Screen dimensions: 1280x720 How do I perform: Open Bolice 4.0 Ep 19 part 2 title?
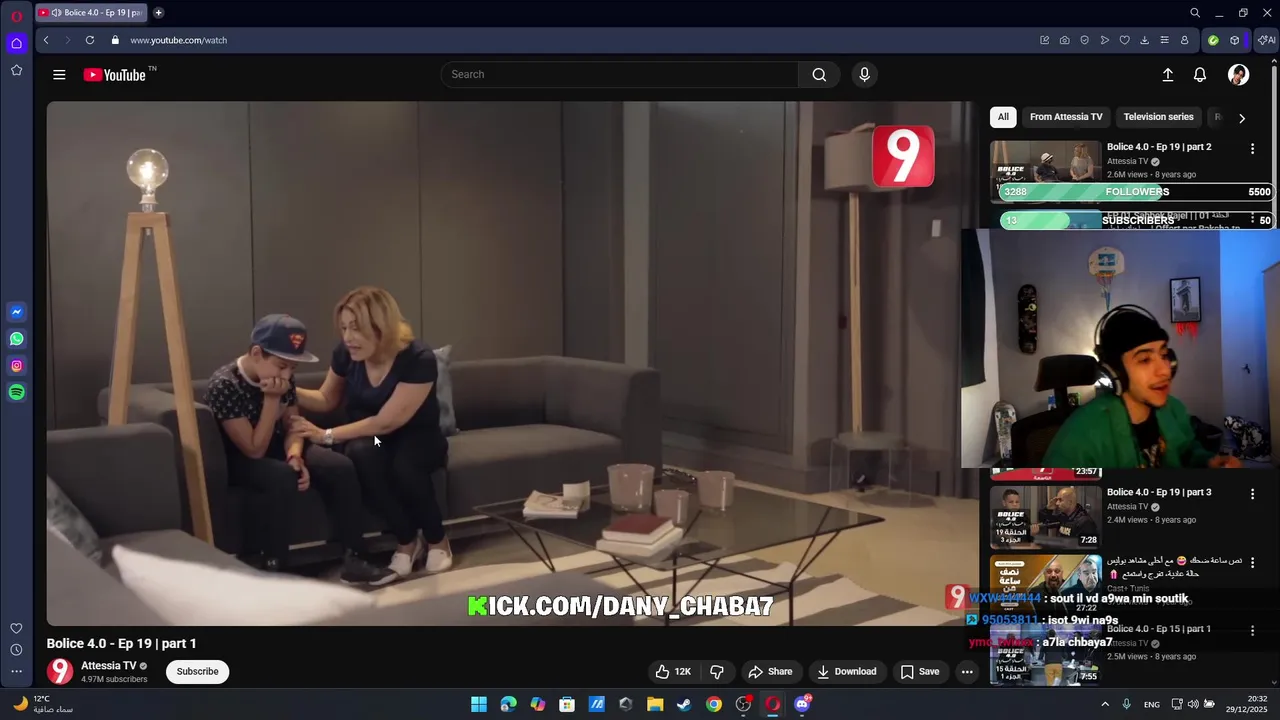(x=1158, y=147)
